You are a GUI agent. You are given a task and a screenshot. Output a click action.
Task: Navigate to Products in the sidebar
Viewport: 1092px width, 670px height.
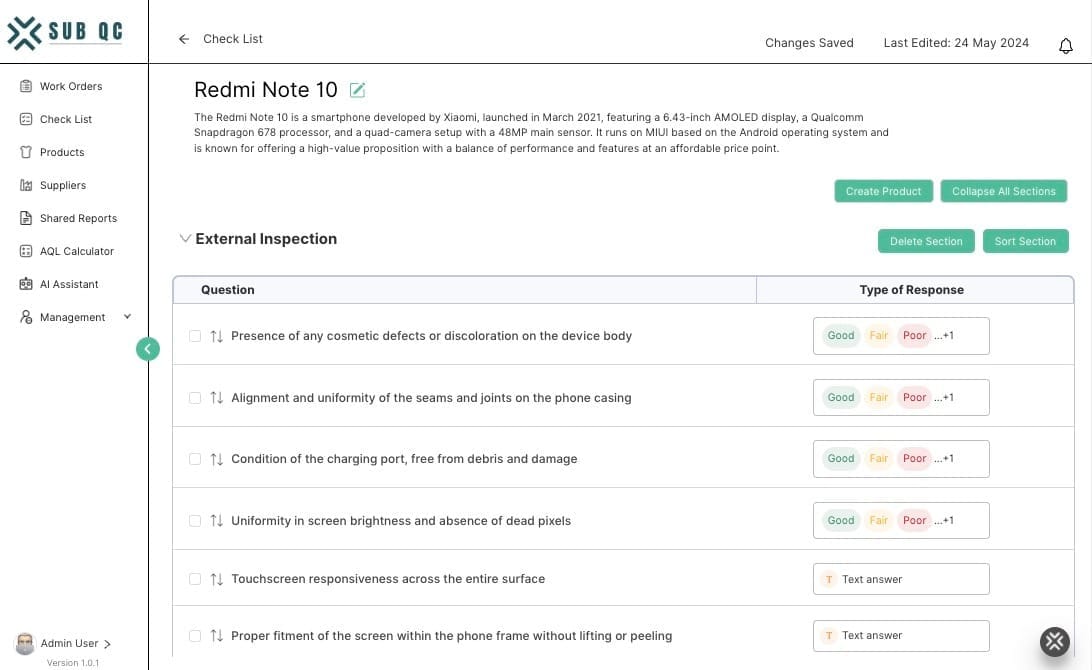[x=62, y=152]
